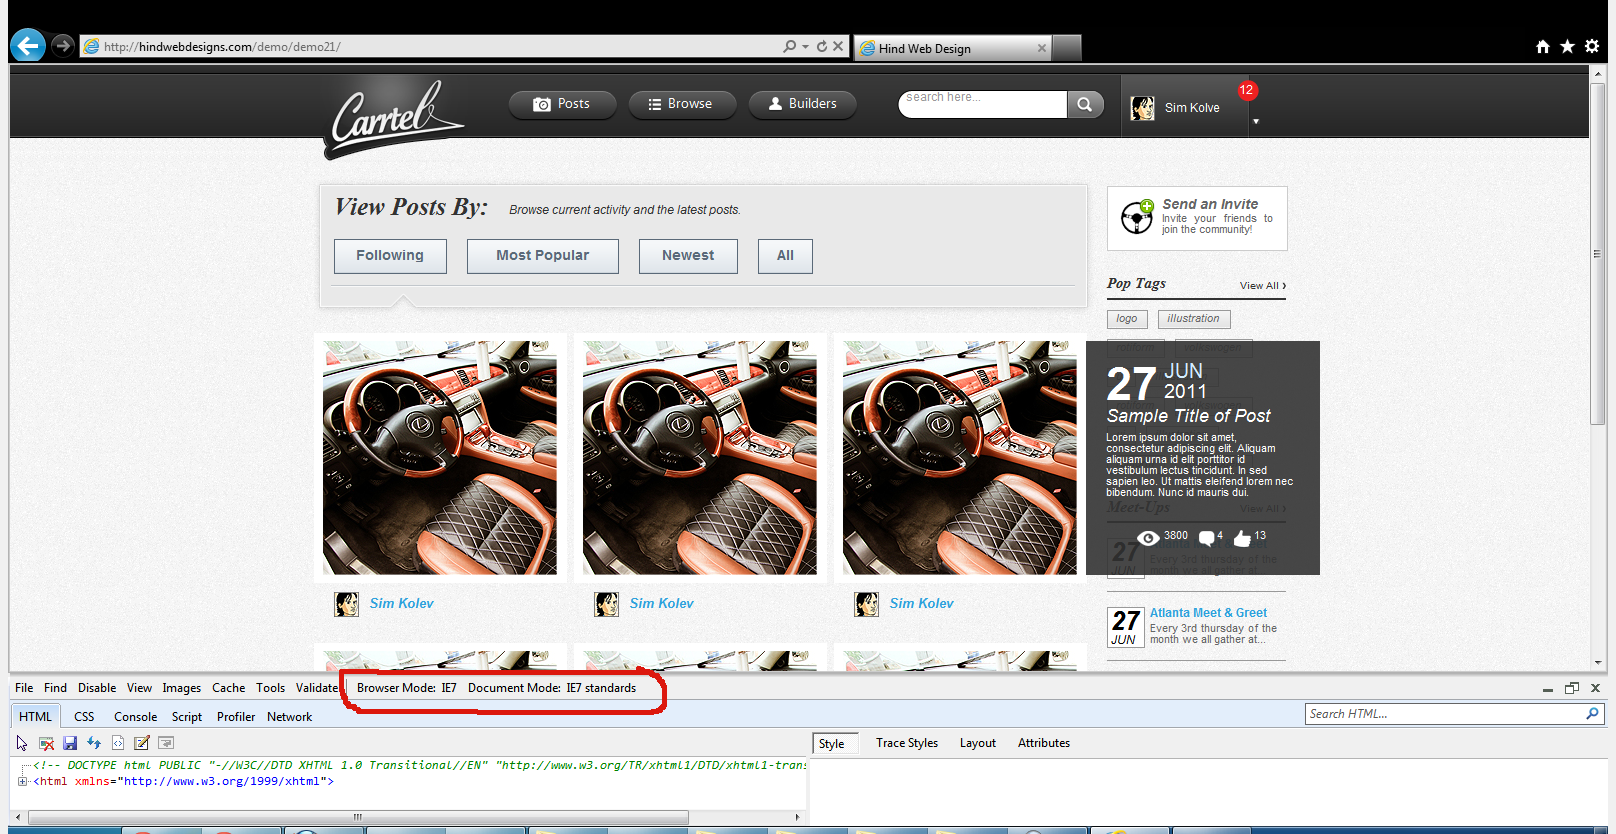Click the clear browser cache icon in DevTools

[46, 743]
